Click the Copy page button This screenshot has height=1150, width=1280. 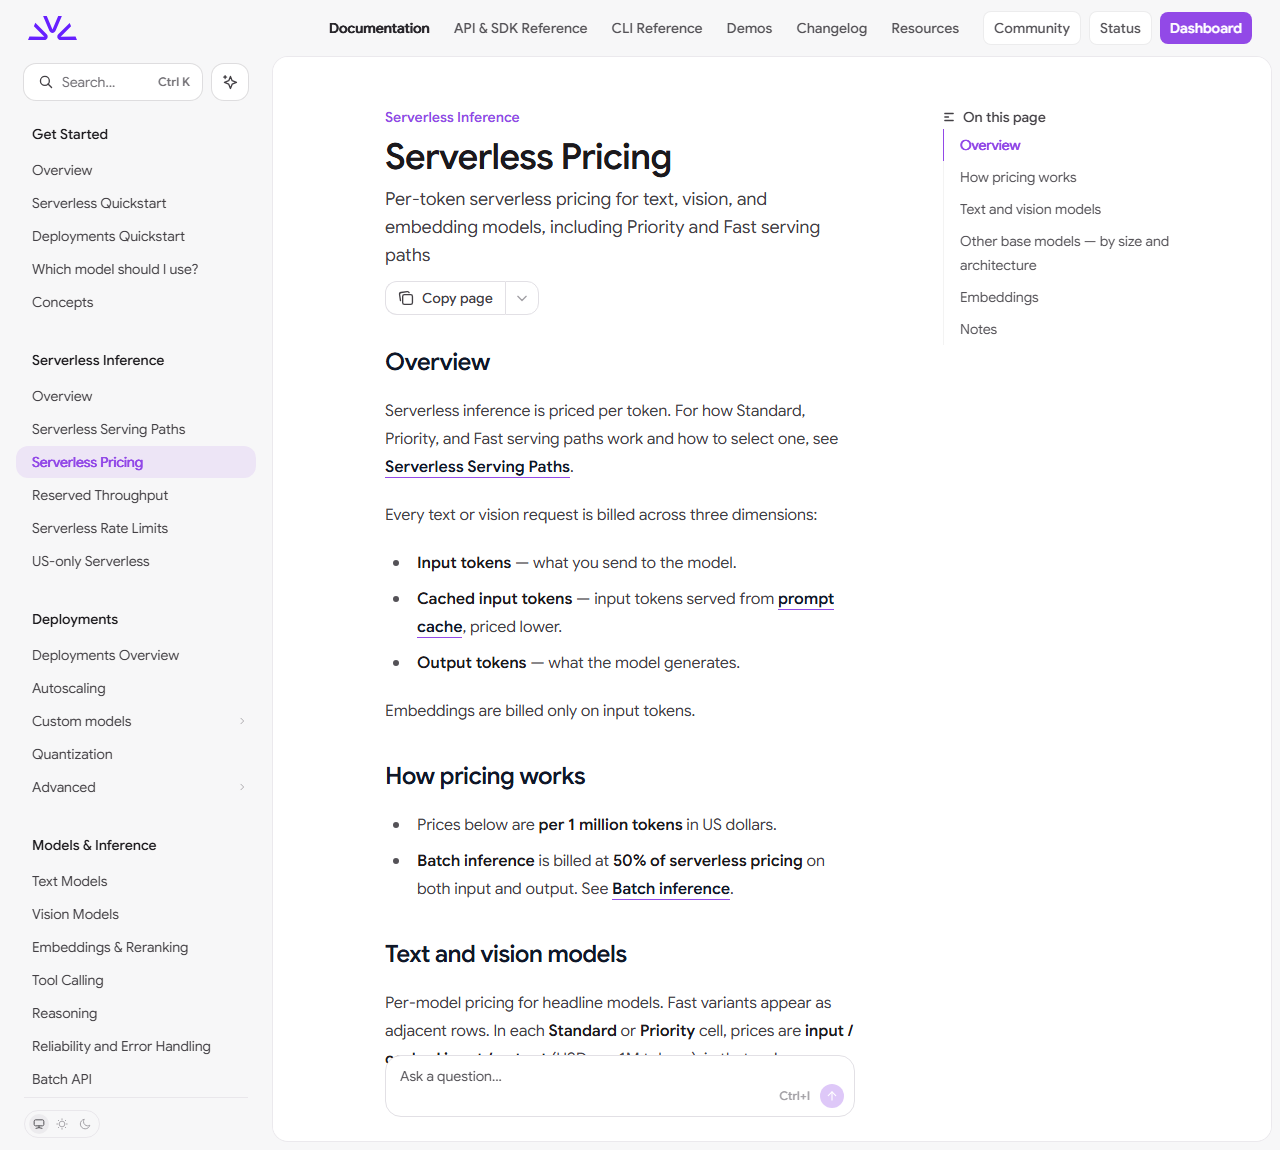pos(446,298)
